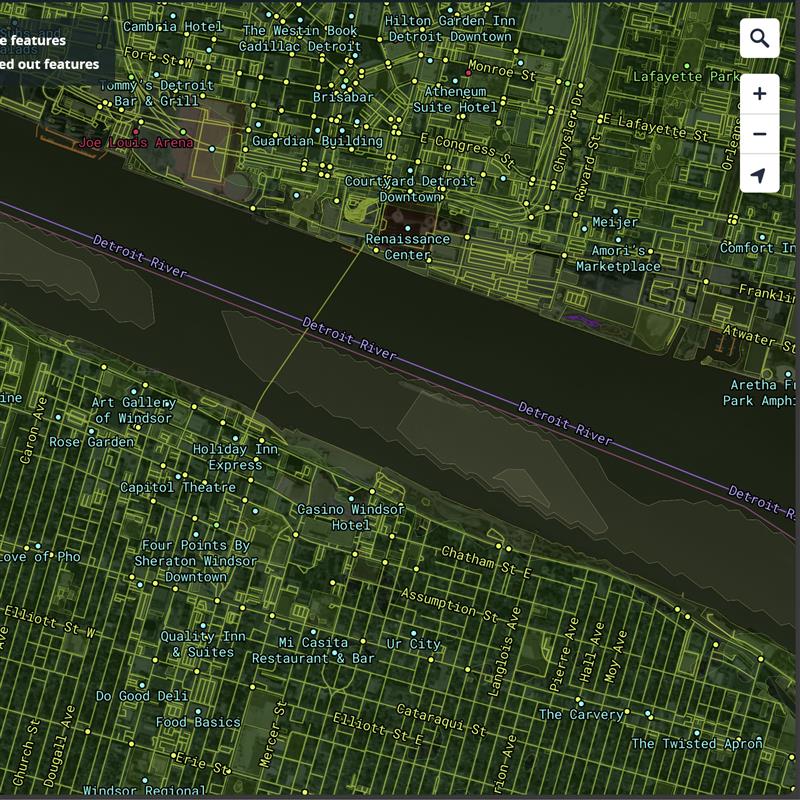Click the 'ed out features' legend entry
Viewport: 800px width, 800px height.
coord(50,64)
